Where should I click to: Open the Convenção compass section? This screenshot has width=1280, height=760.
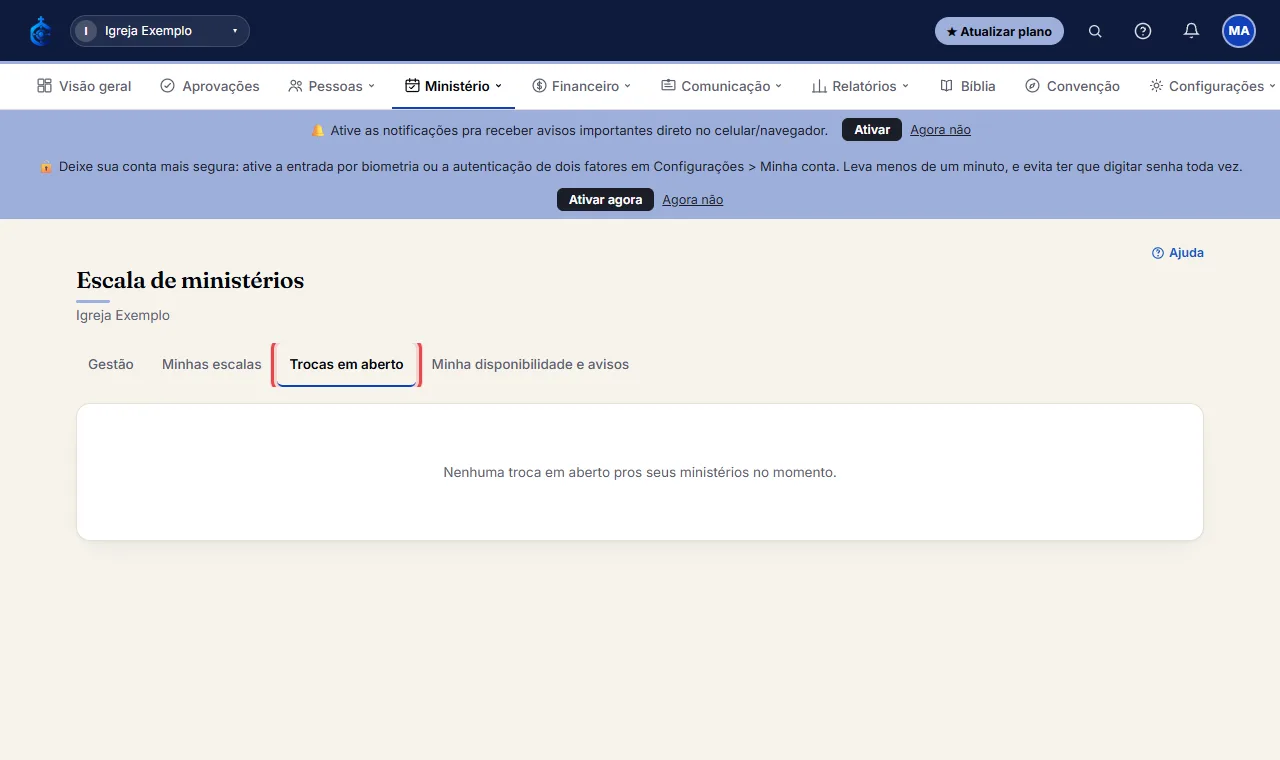tap(1072, 86)
